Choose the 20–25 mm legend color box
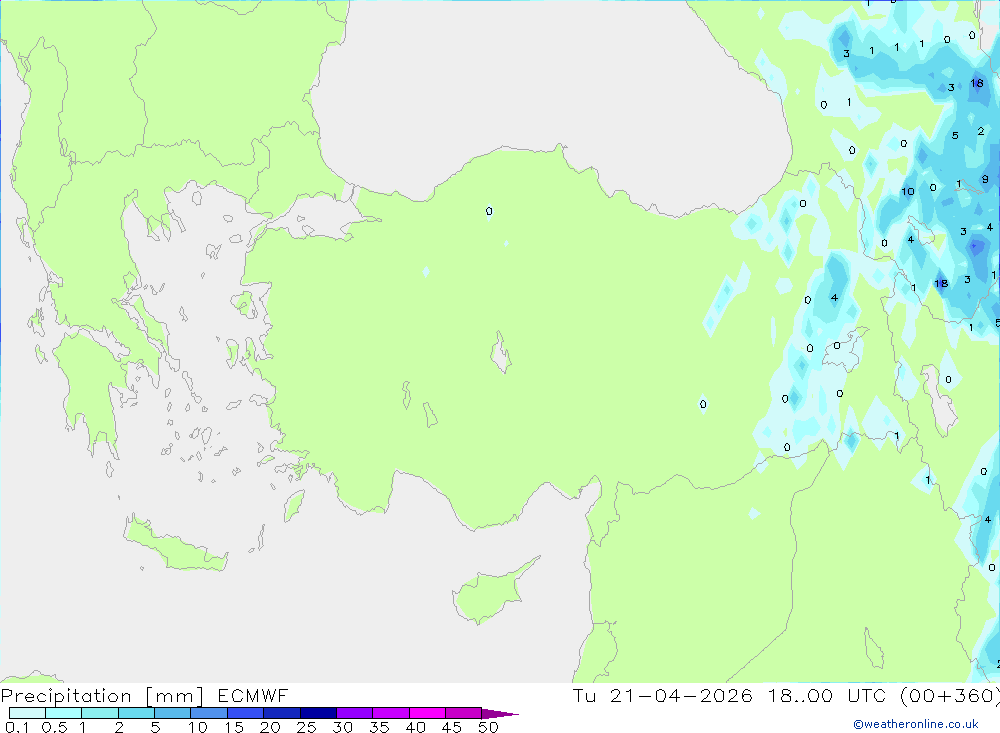 [x=282, y=713]
